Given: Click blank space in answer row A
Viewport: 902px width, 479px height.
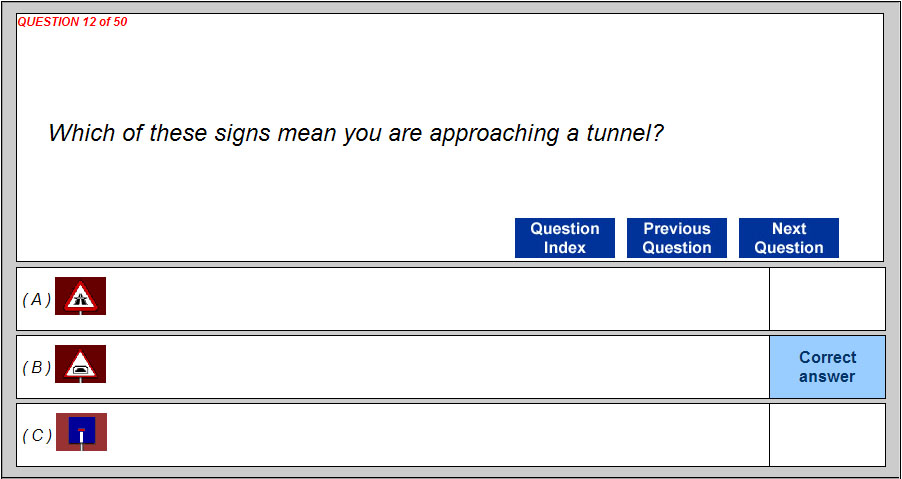Looking at the screenshot, I should pos(430,299).
